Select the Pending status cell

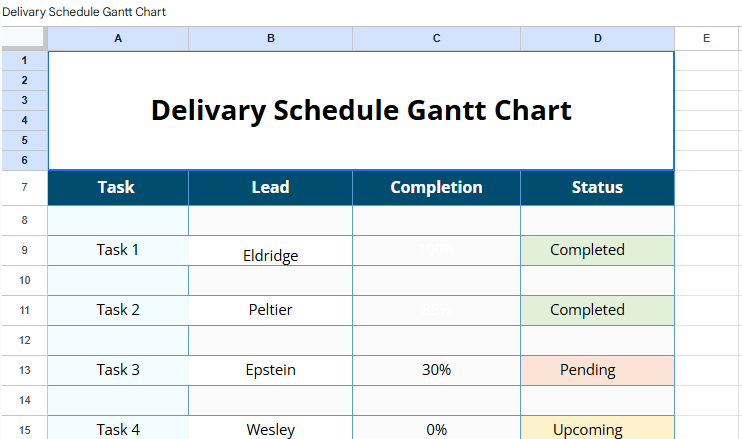[x=597, y=370]
